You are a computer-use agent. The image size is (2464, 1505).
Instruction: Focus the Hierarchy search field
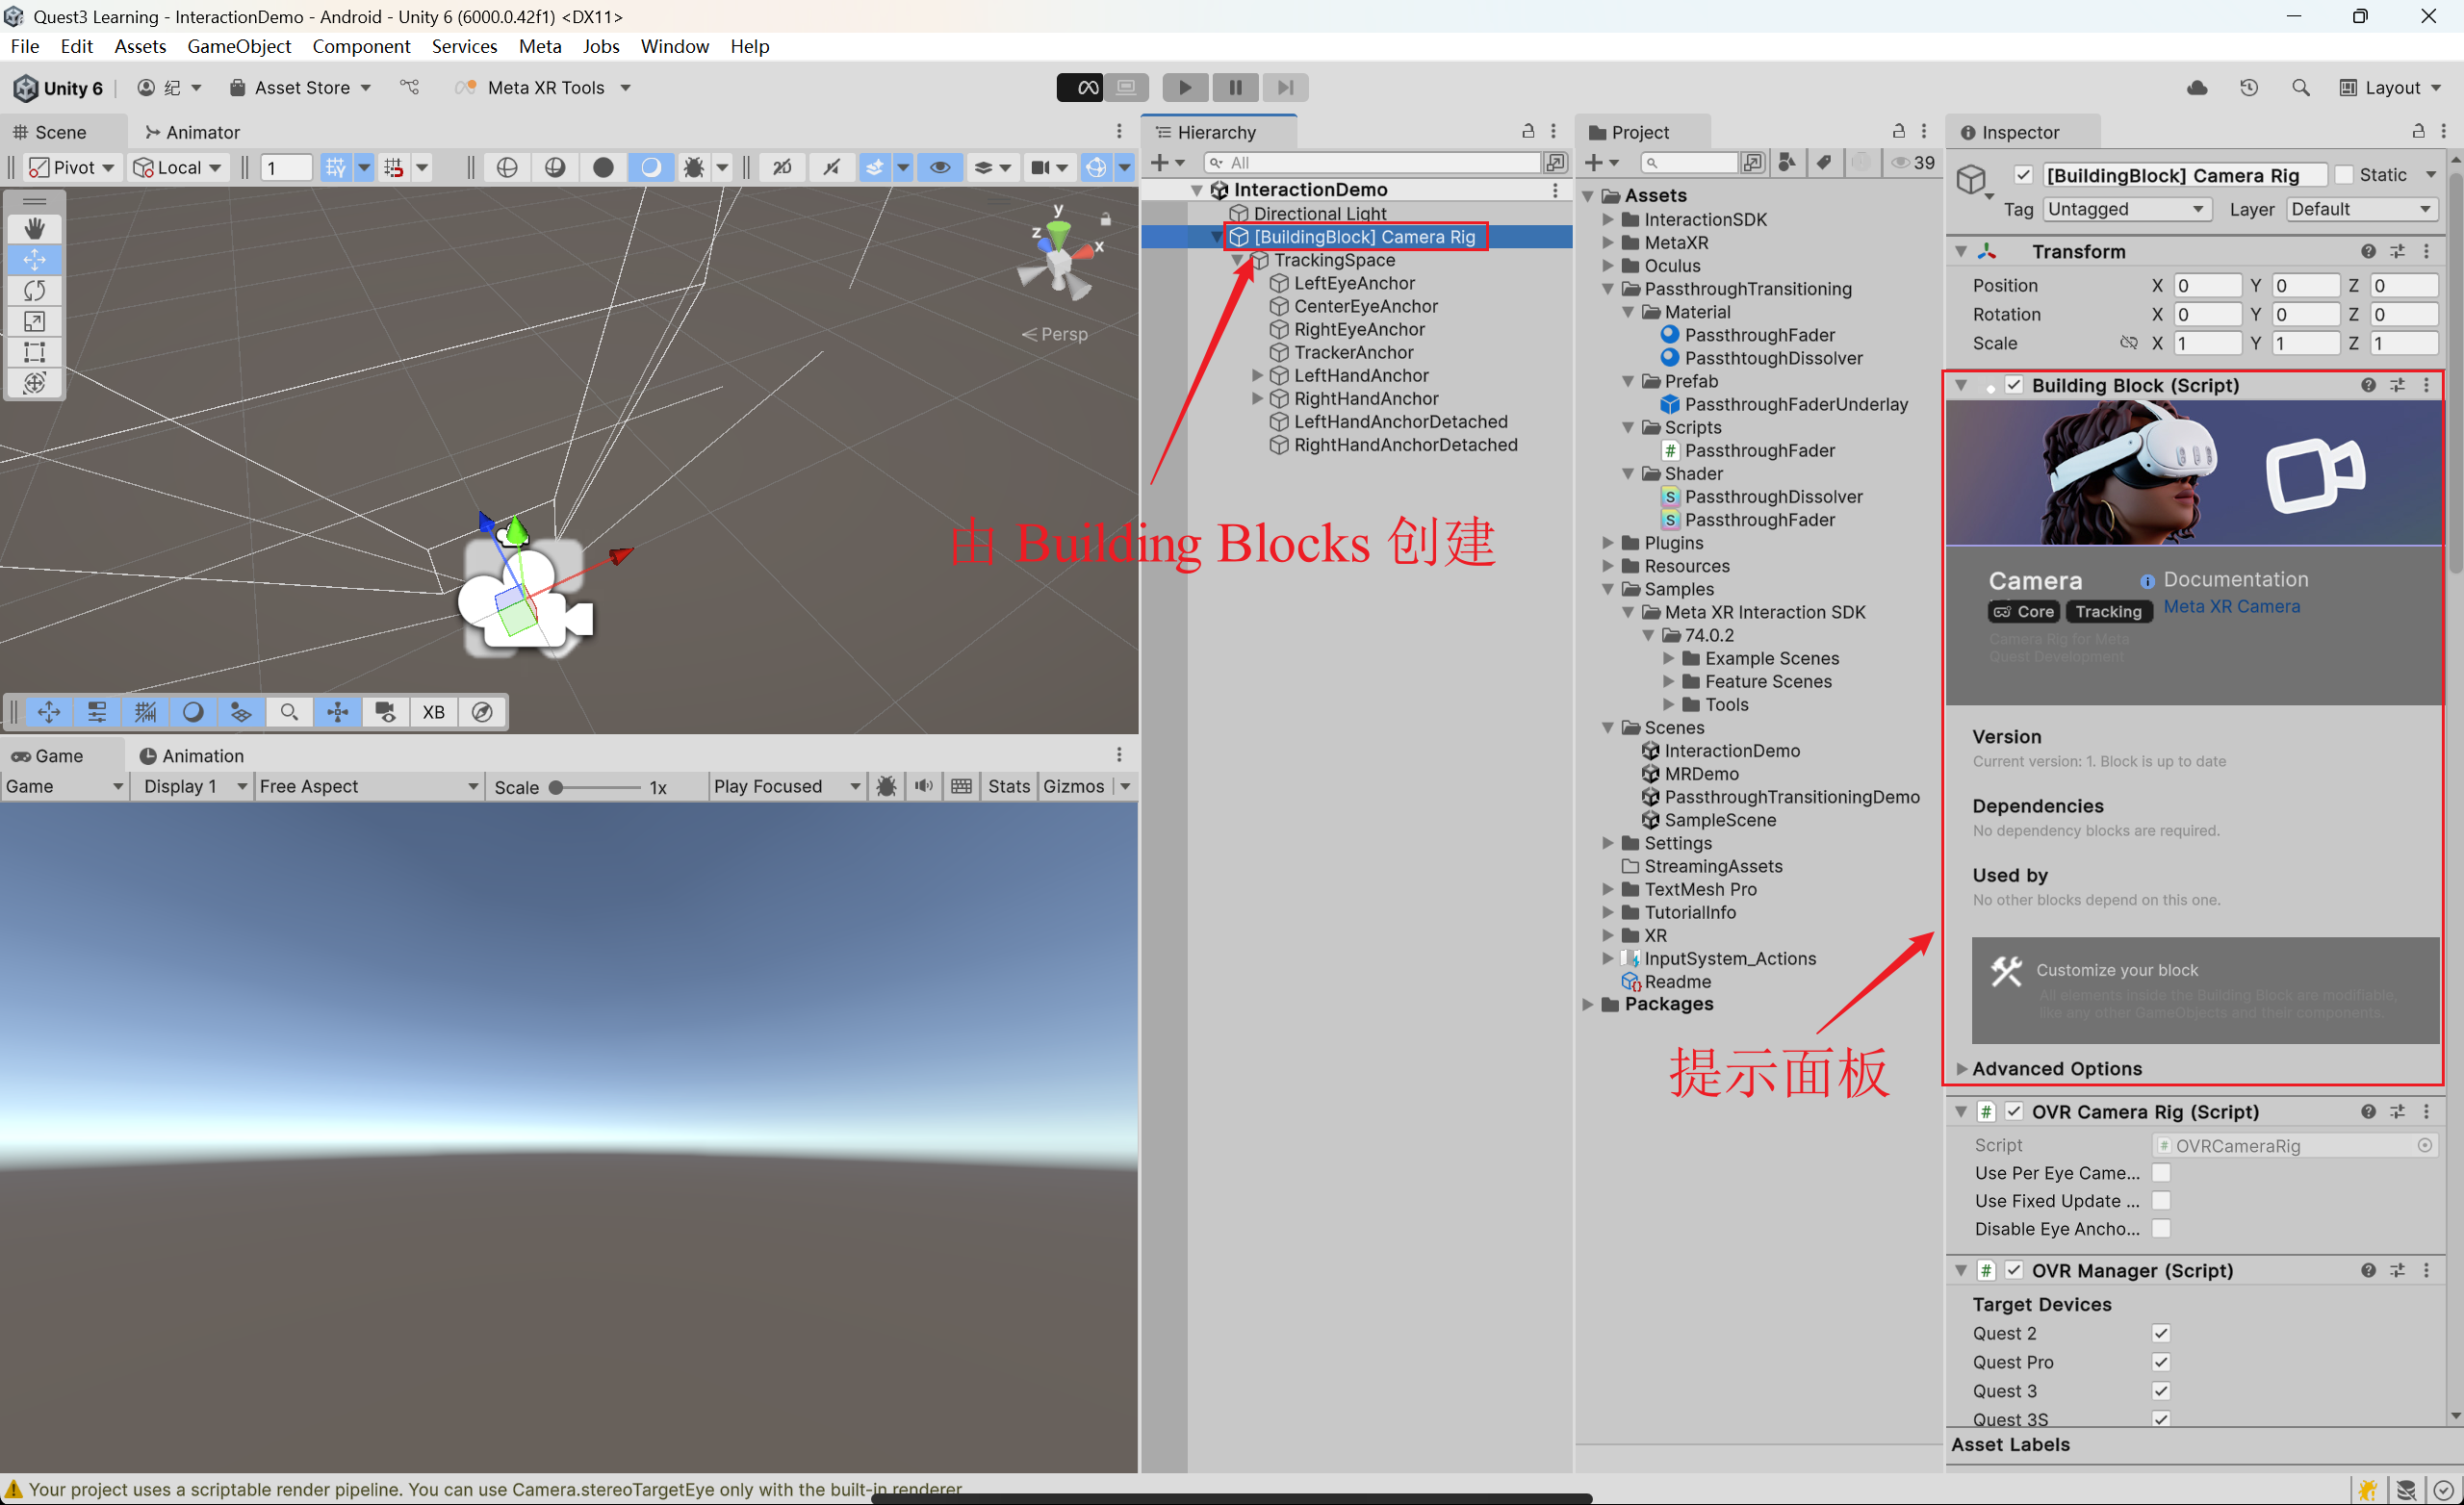pos(1372,162)
